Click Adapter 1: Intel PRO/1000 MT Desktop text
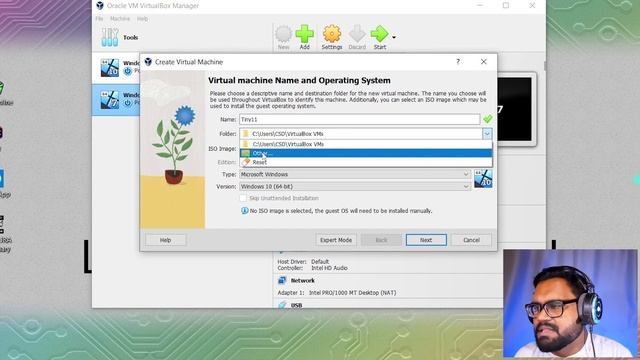Screen dimensions: 640x360 coord(336,293)
